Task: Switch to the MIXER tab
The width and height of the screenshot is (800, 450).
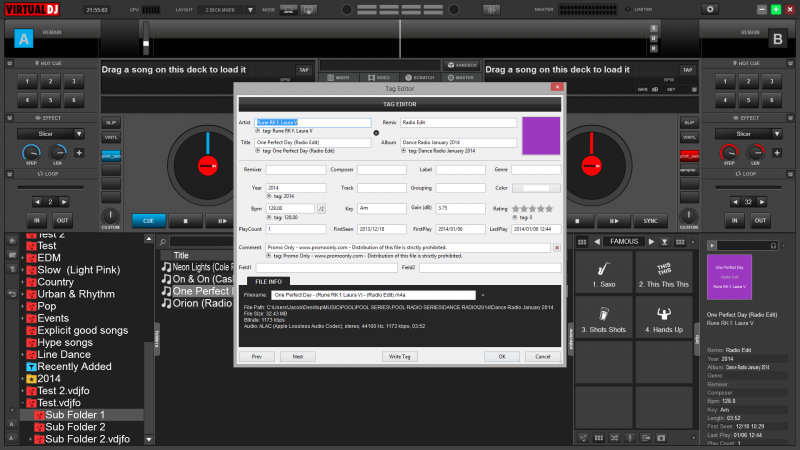Action: (339, 78)
